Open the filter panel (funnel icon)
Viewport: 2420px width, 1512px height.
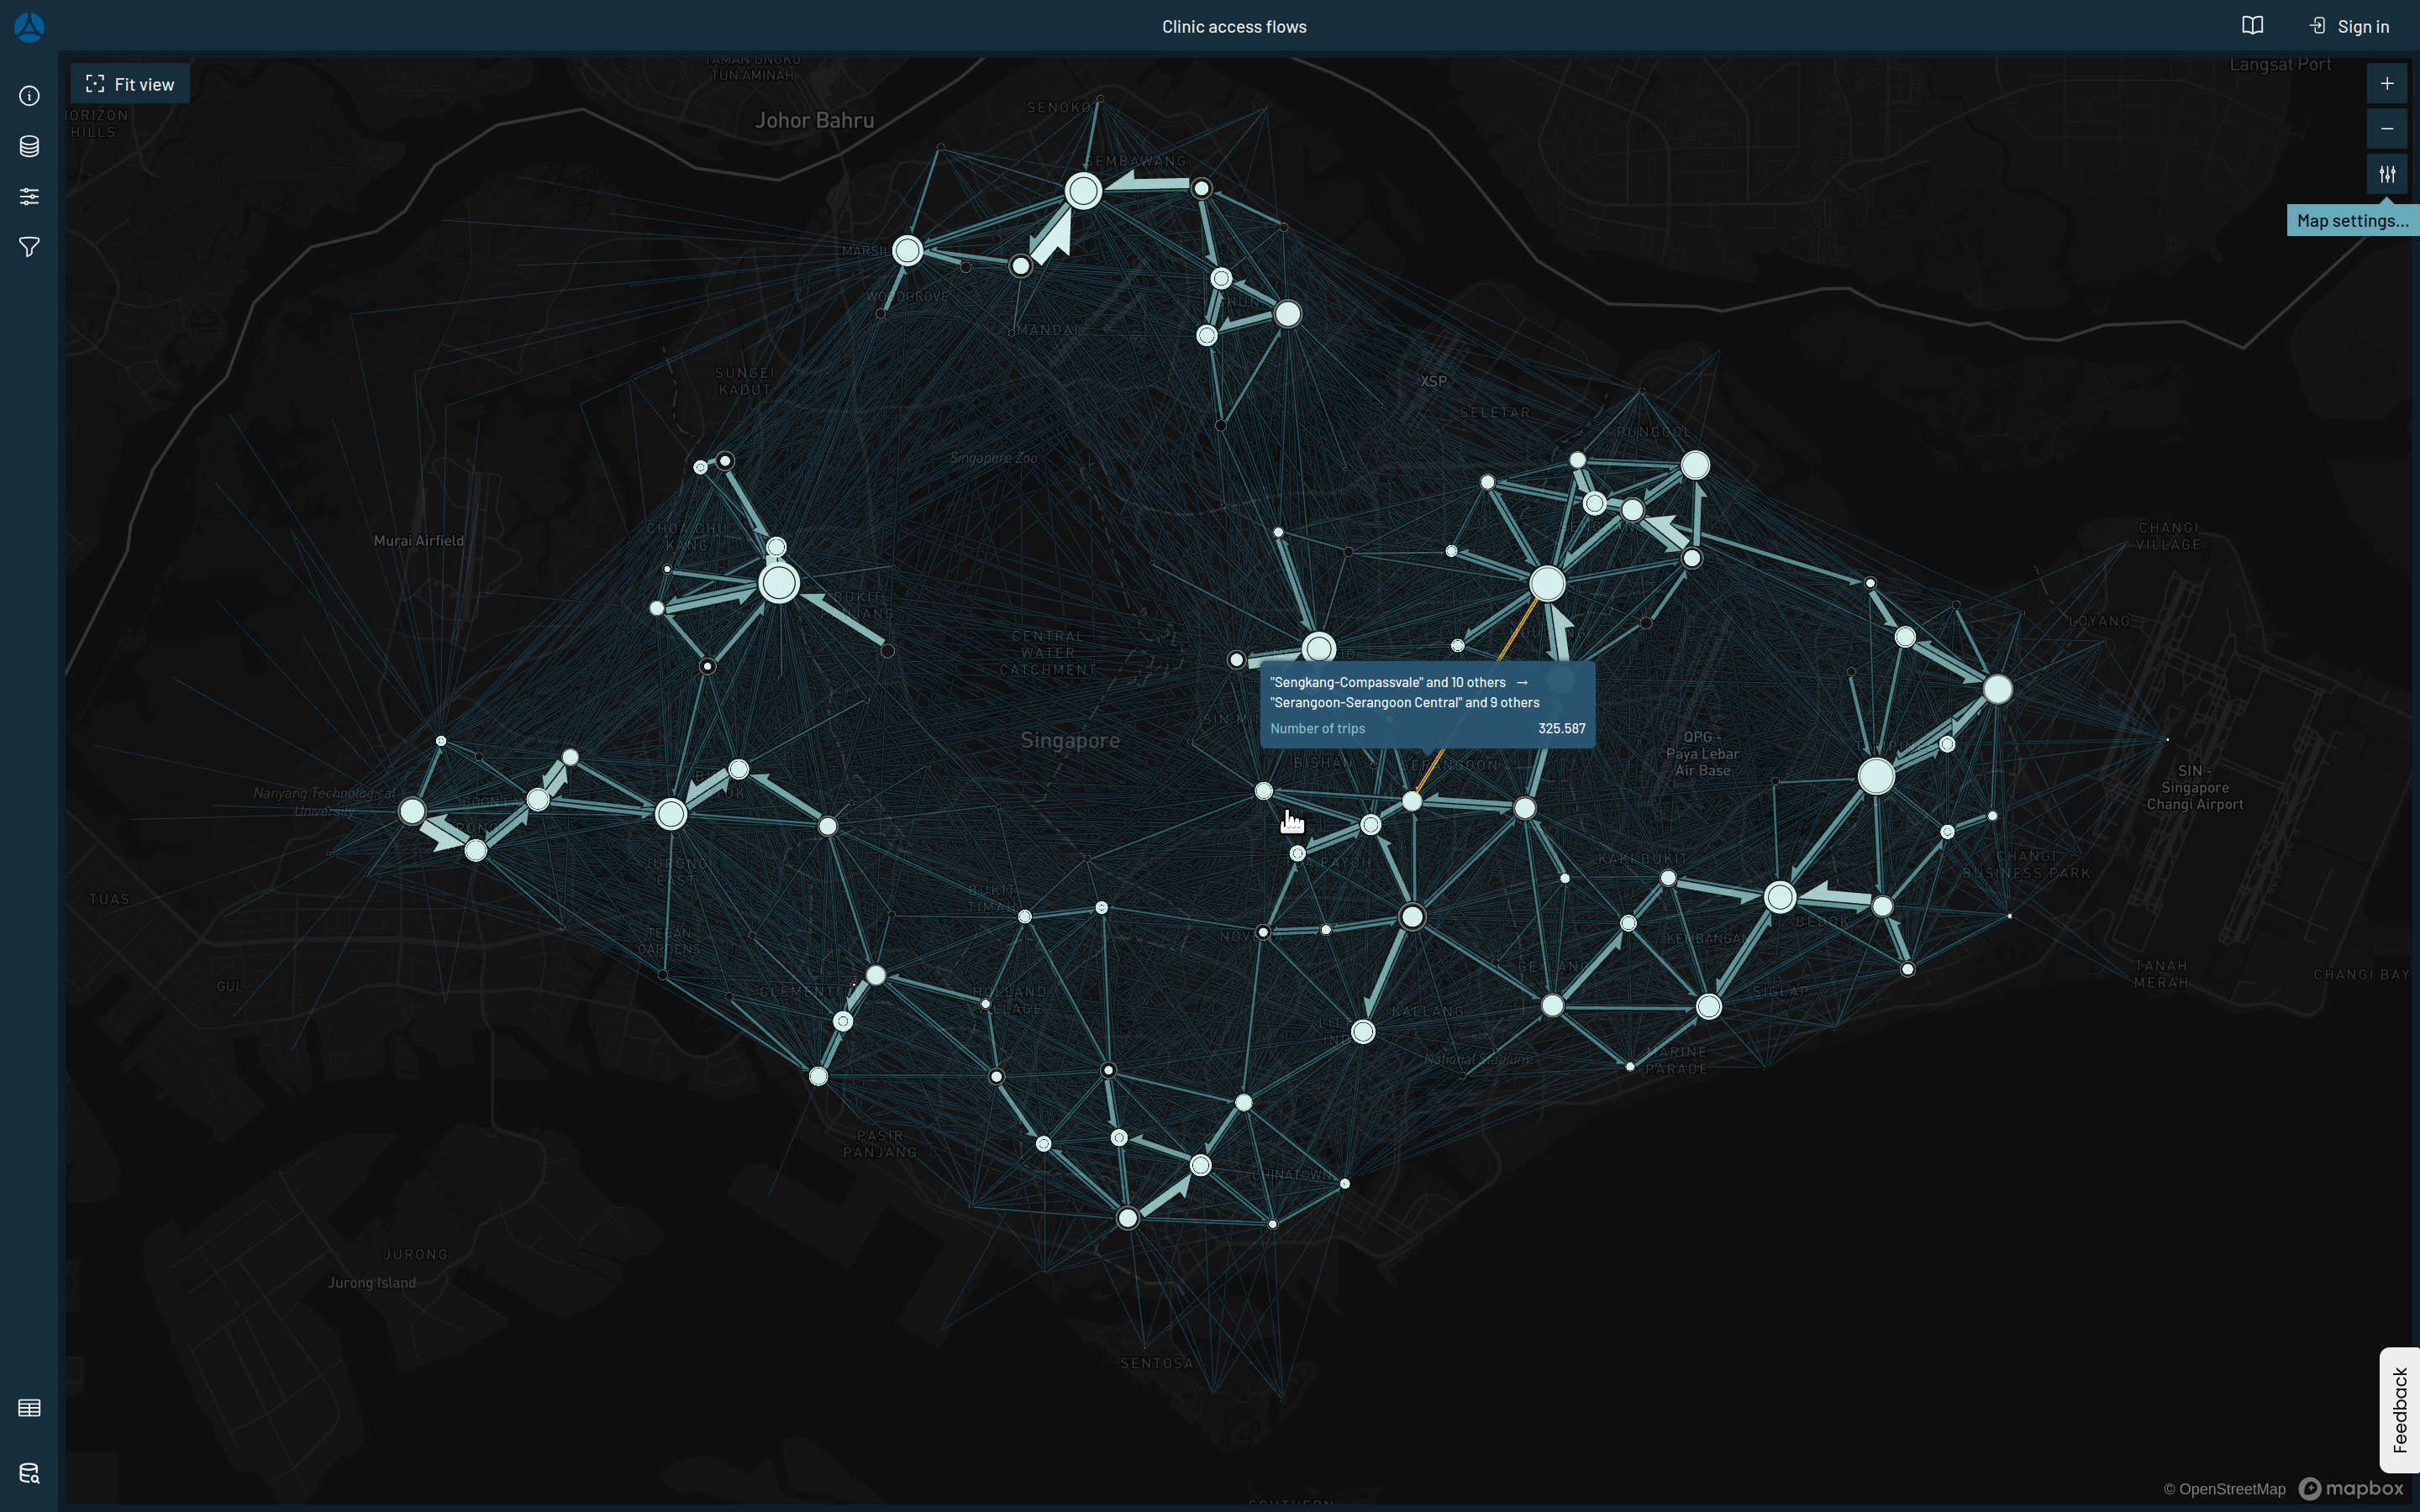click(x=29, y=247)
